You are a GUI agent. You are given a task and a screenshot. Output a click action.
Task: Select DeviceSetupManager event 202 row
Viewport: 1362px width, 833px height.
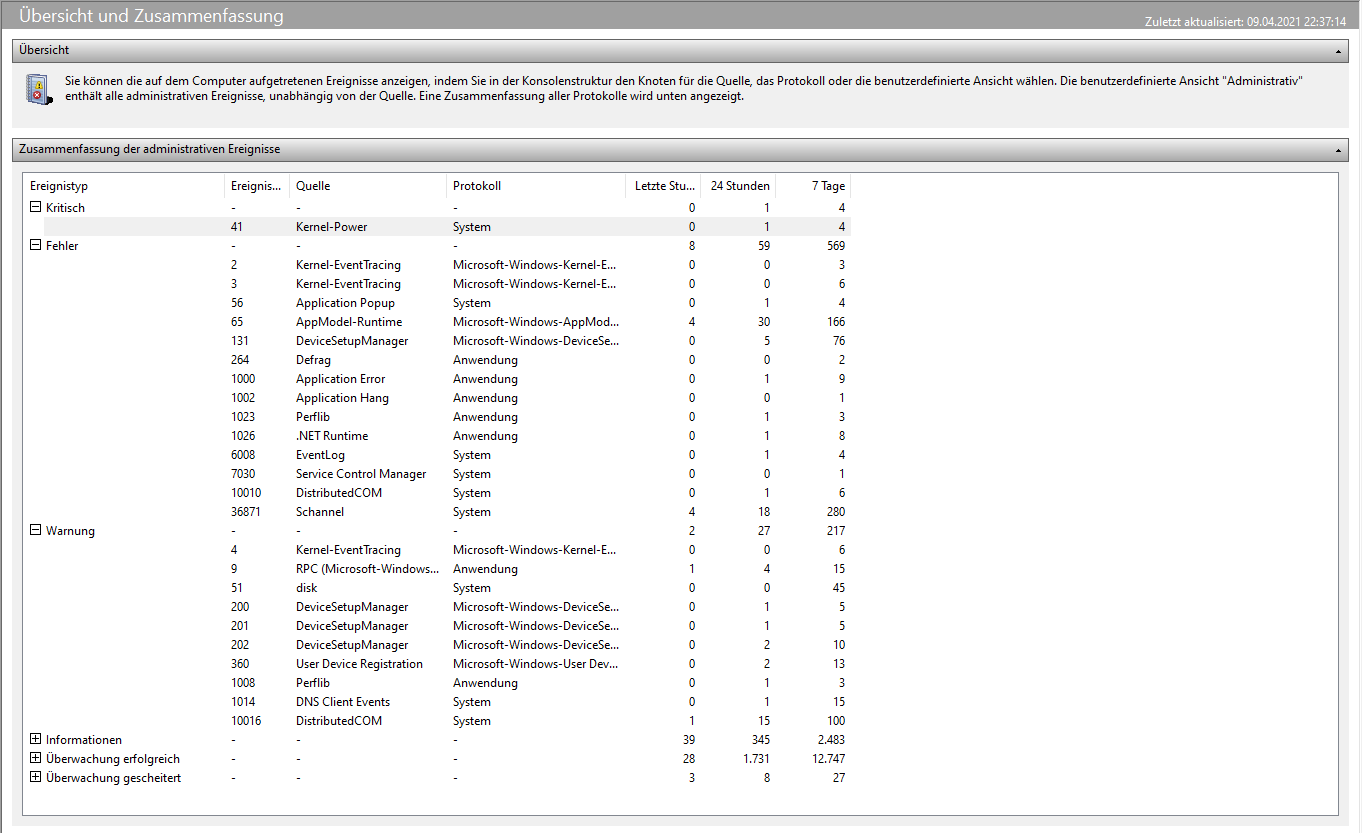447,645
